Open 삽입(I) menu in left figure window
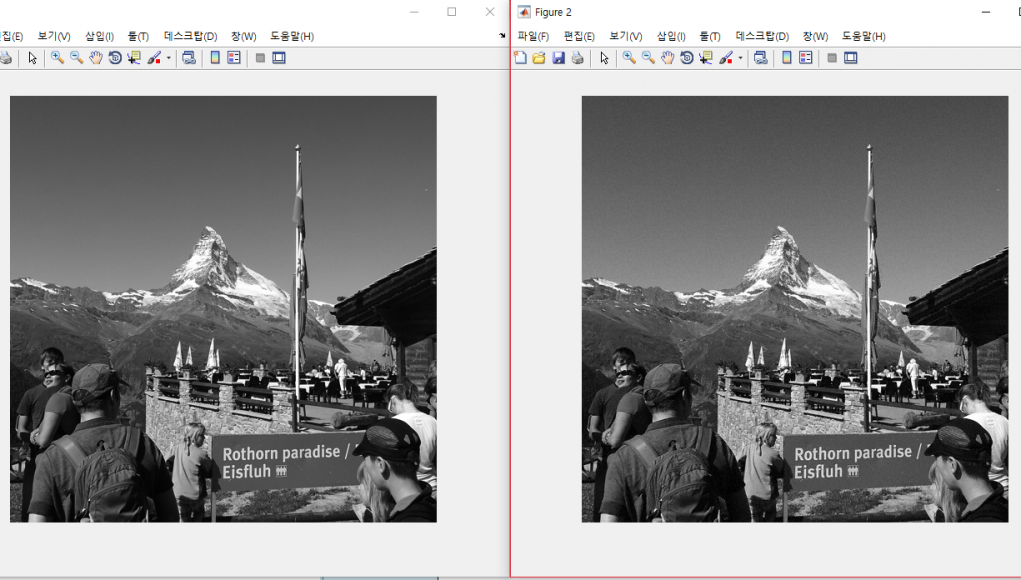 coord(99,36)
